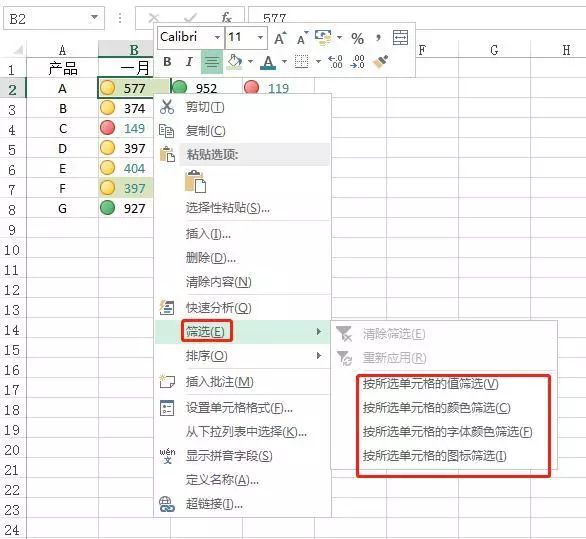Click the paste clipboard icon under 粘贴选项
This screenshot has height=539, width=586.
pyautogui.click(x=195, y=181)
